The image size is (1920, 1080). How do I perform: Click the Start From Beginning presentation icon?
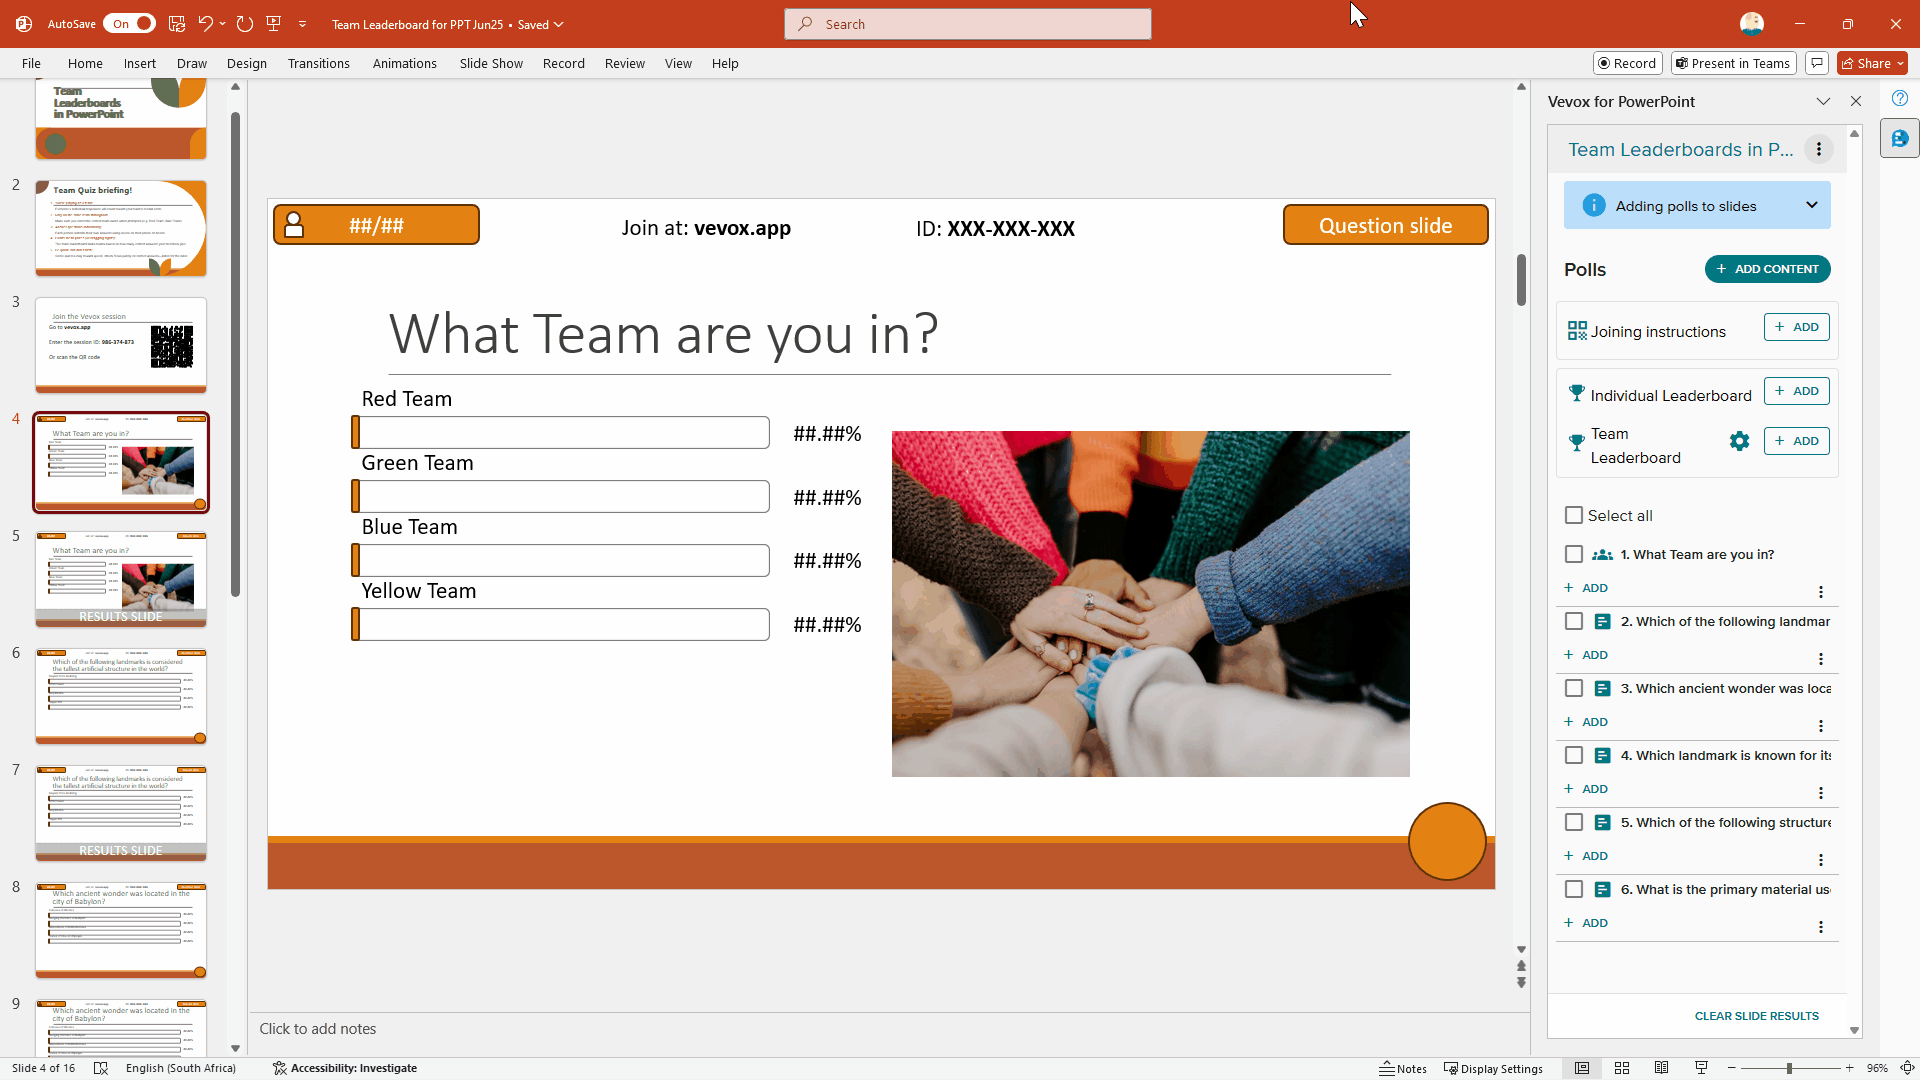(x=273, y=24)
